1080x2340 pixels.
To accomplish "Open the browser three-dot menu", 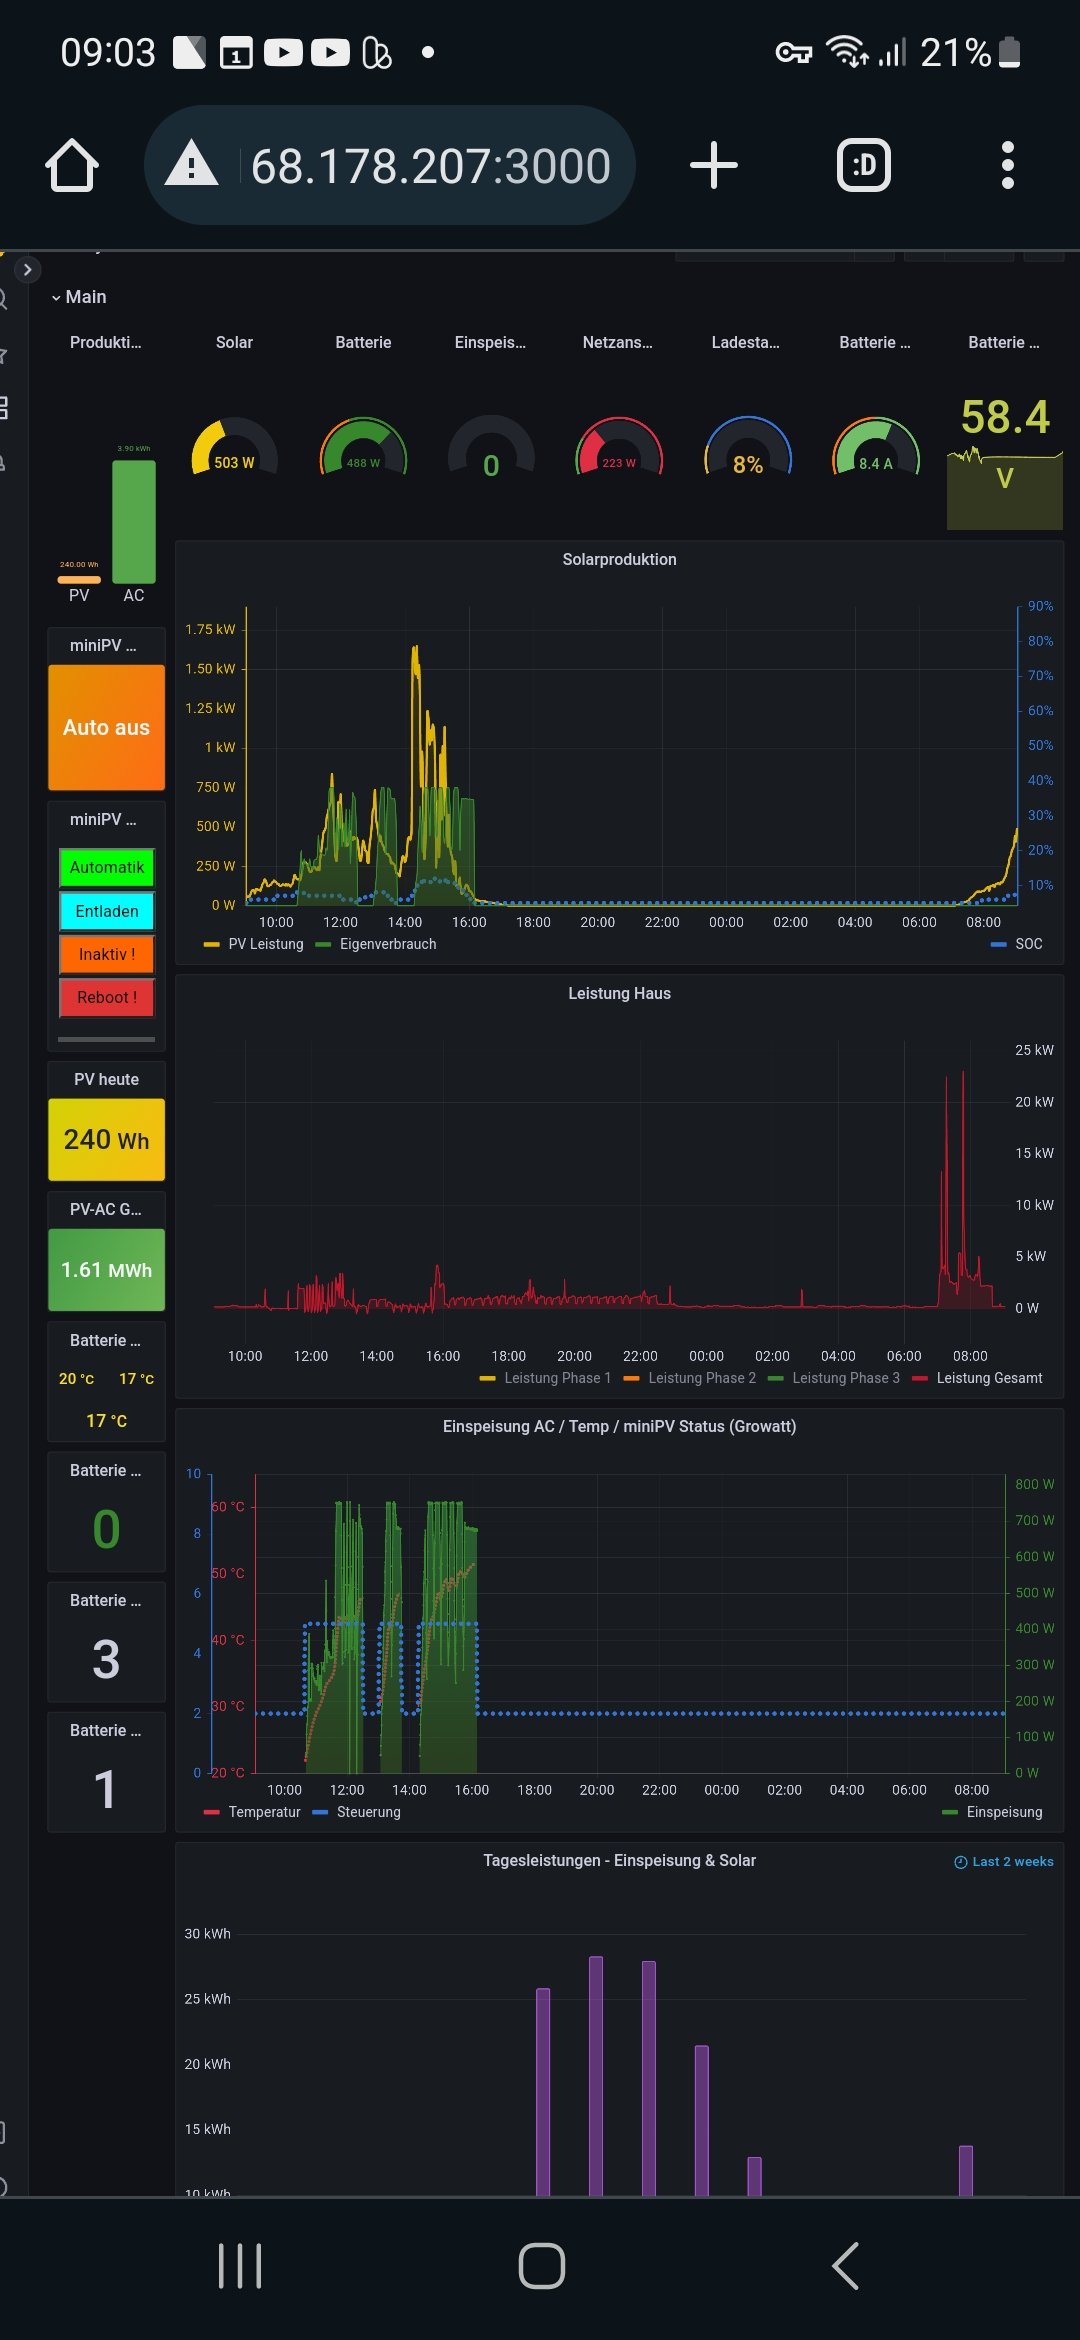I will tap(1007, 165).
